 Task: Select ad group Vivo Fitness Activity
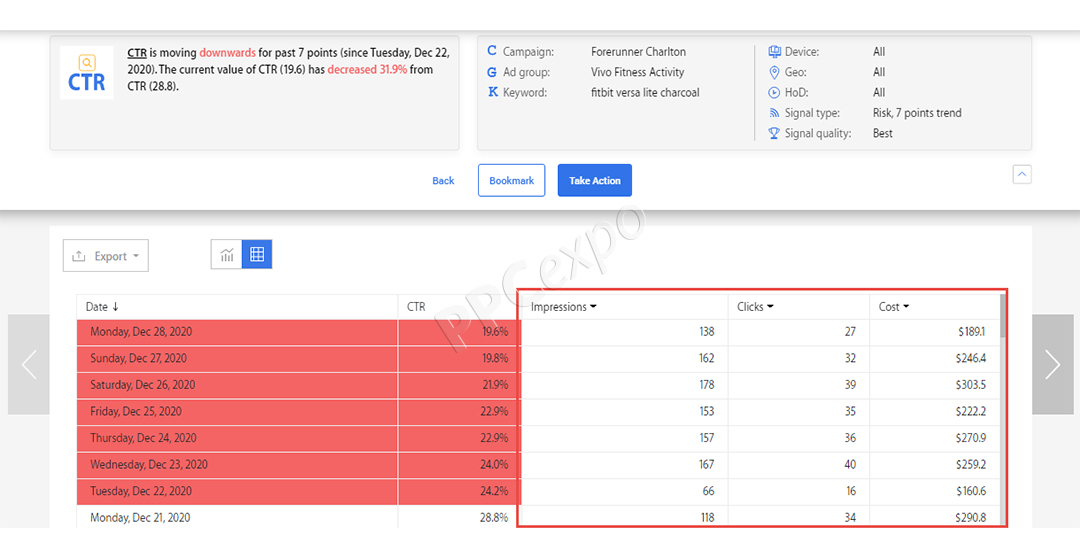pos(638,72)
